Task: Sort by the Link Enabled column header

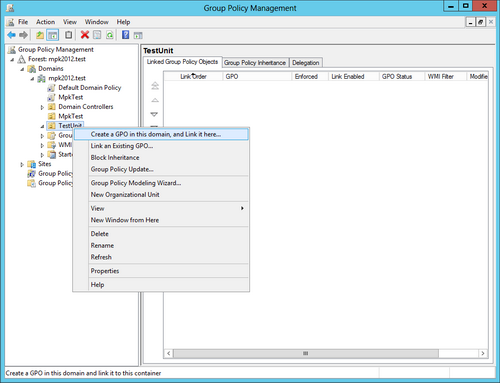Action: point(354,76)
